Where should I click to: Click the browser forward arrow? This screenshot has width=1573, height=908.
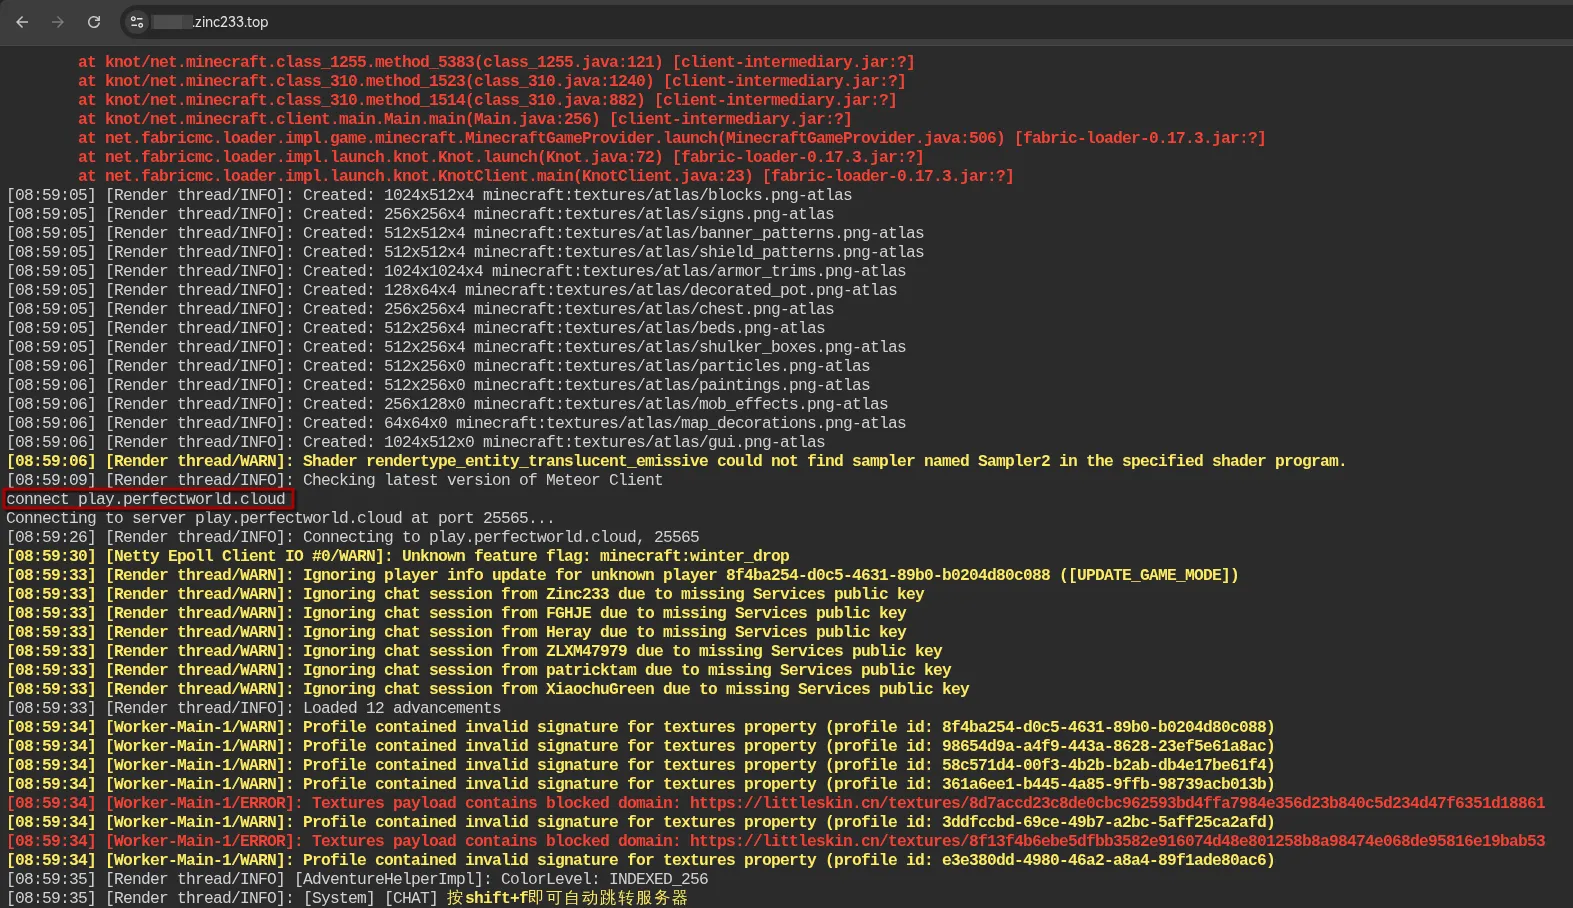coord(58,22)
